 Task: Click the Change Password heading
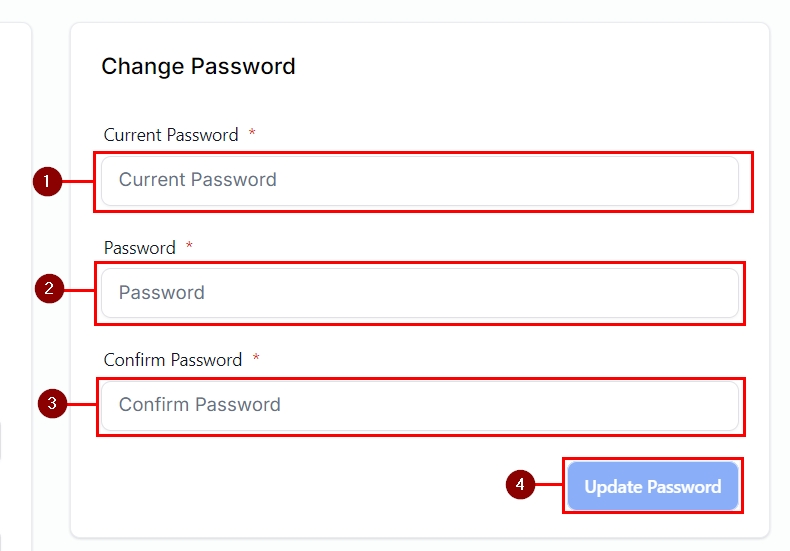(x=198, y=67)
